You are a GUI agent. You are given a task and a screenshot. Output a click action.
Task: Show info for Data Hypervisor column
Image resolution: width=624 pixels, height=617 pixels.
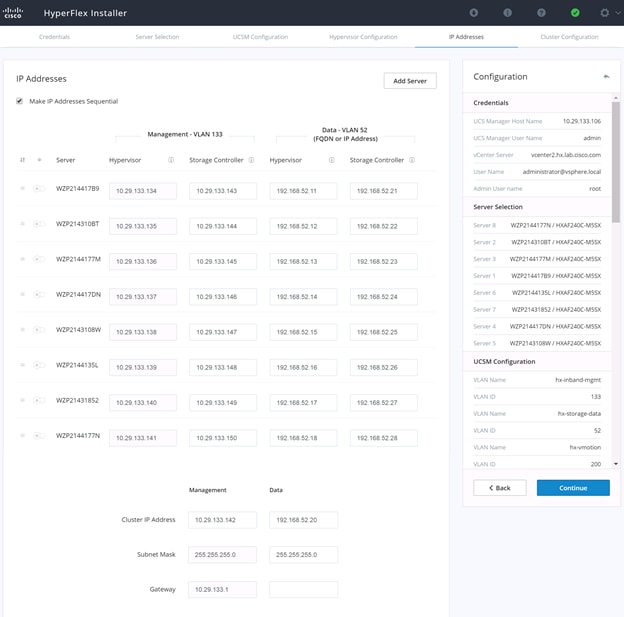pyautogui.click(x=331, y=160)
